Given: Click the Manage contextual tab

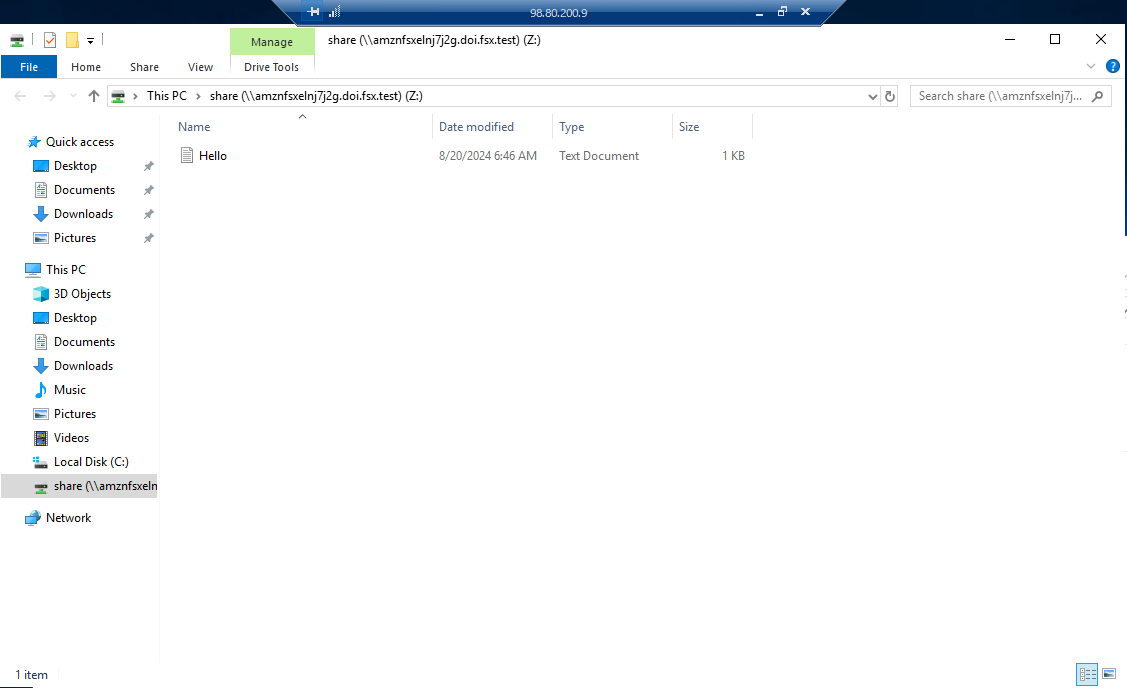Looking at the screenshot, I should point(272,42).
